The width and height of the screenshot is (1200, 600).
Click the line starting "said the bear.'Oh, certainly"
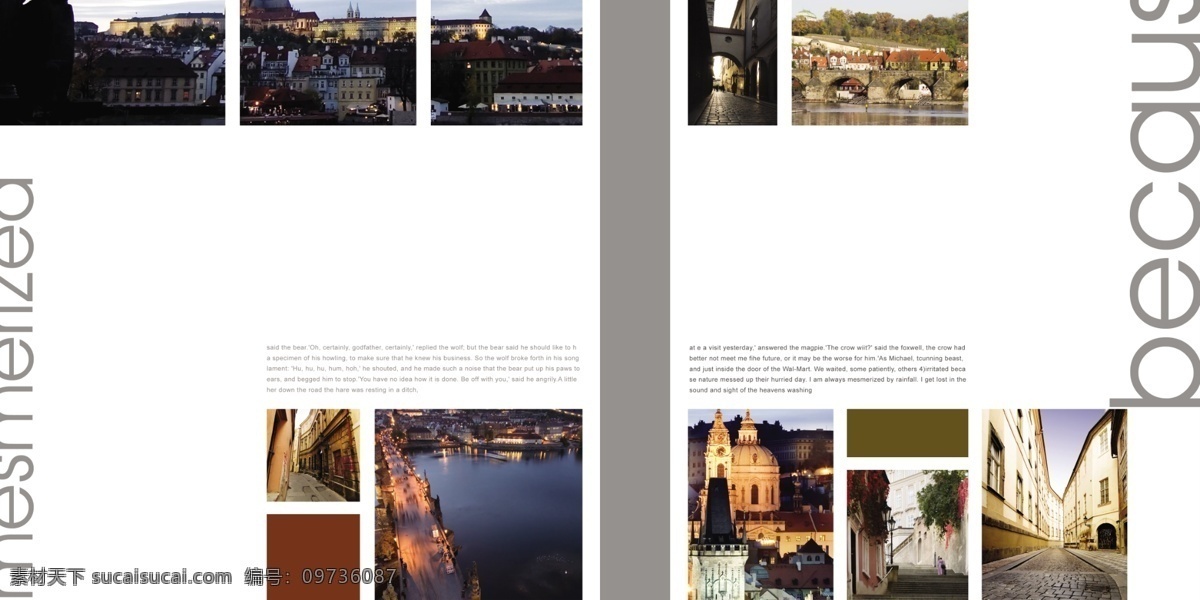[x=422, y=347]
